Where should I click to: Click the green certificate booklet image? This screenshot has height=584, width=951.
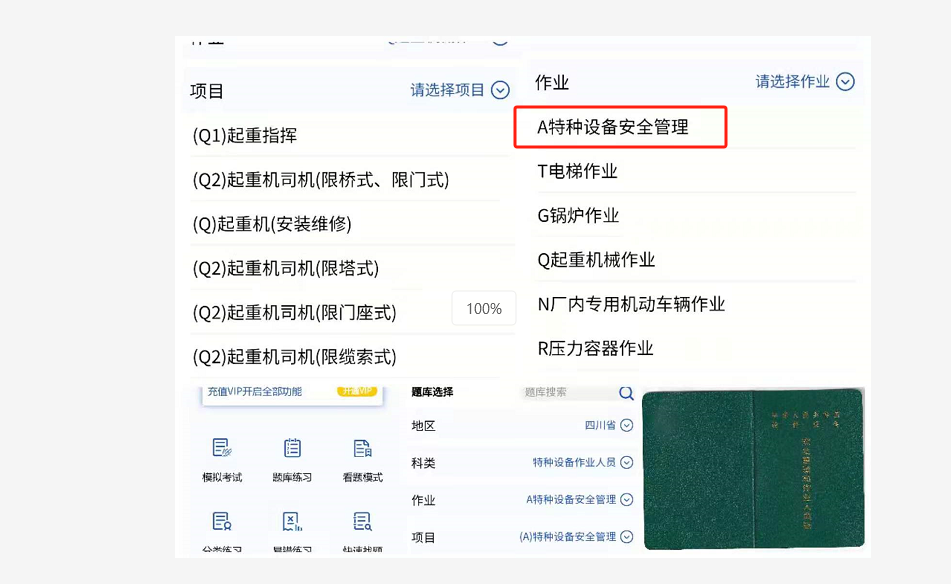pos(753,469)
